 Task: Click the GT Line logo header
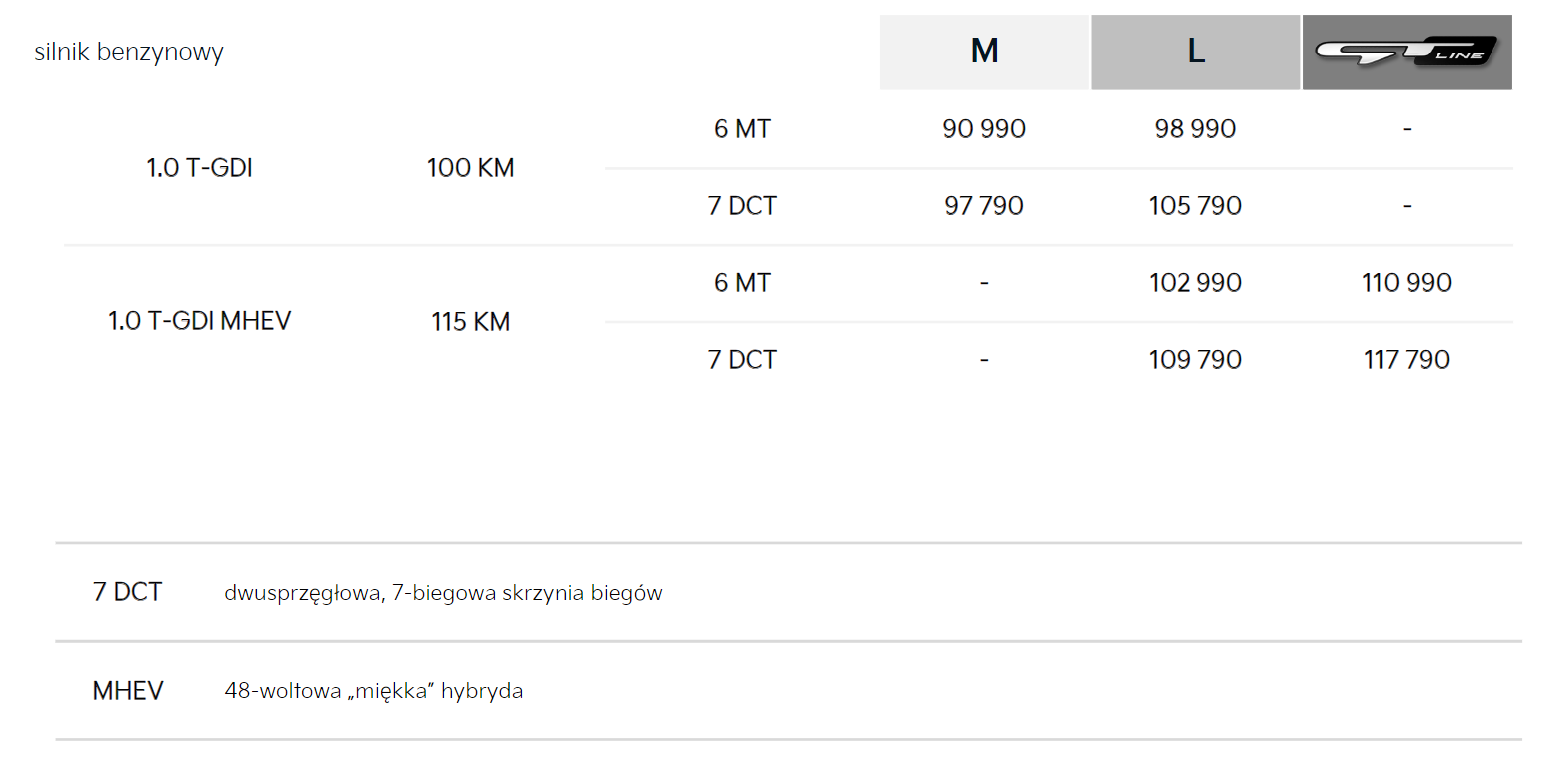(x=1406, y=52)
